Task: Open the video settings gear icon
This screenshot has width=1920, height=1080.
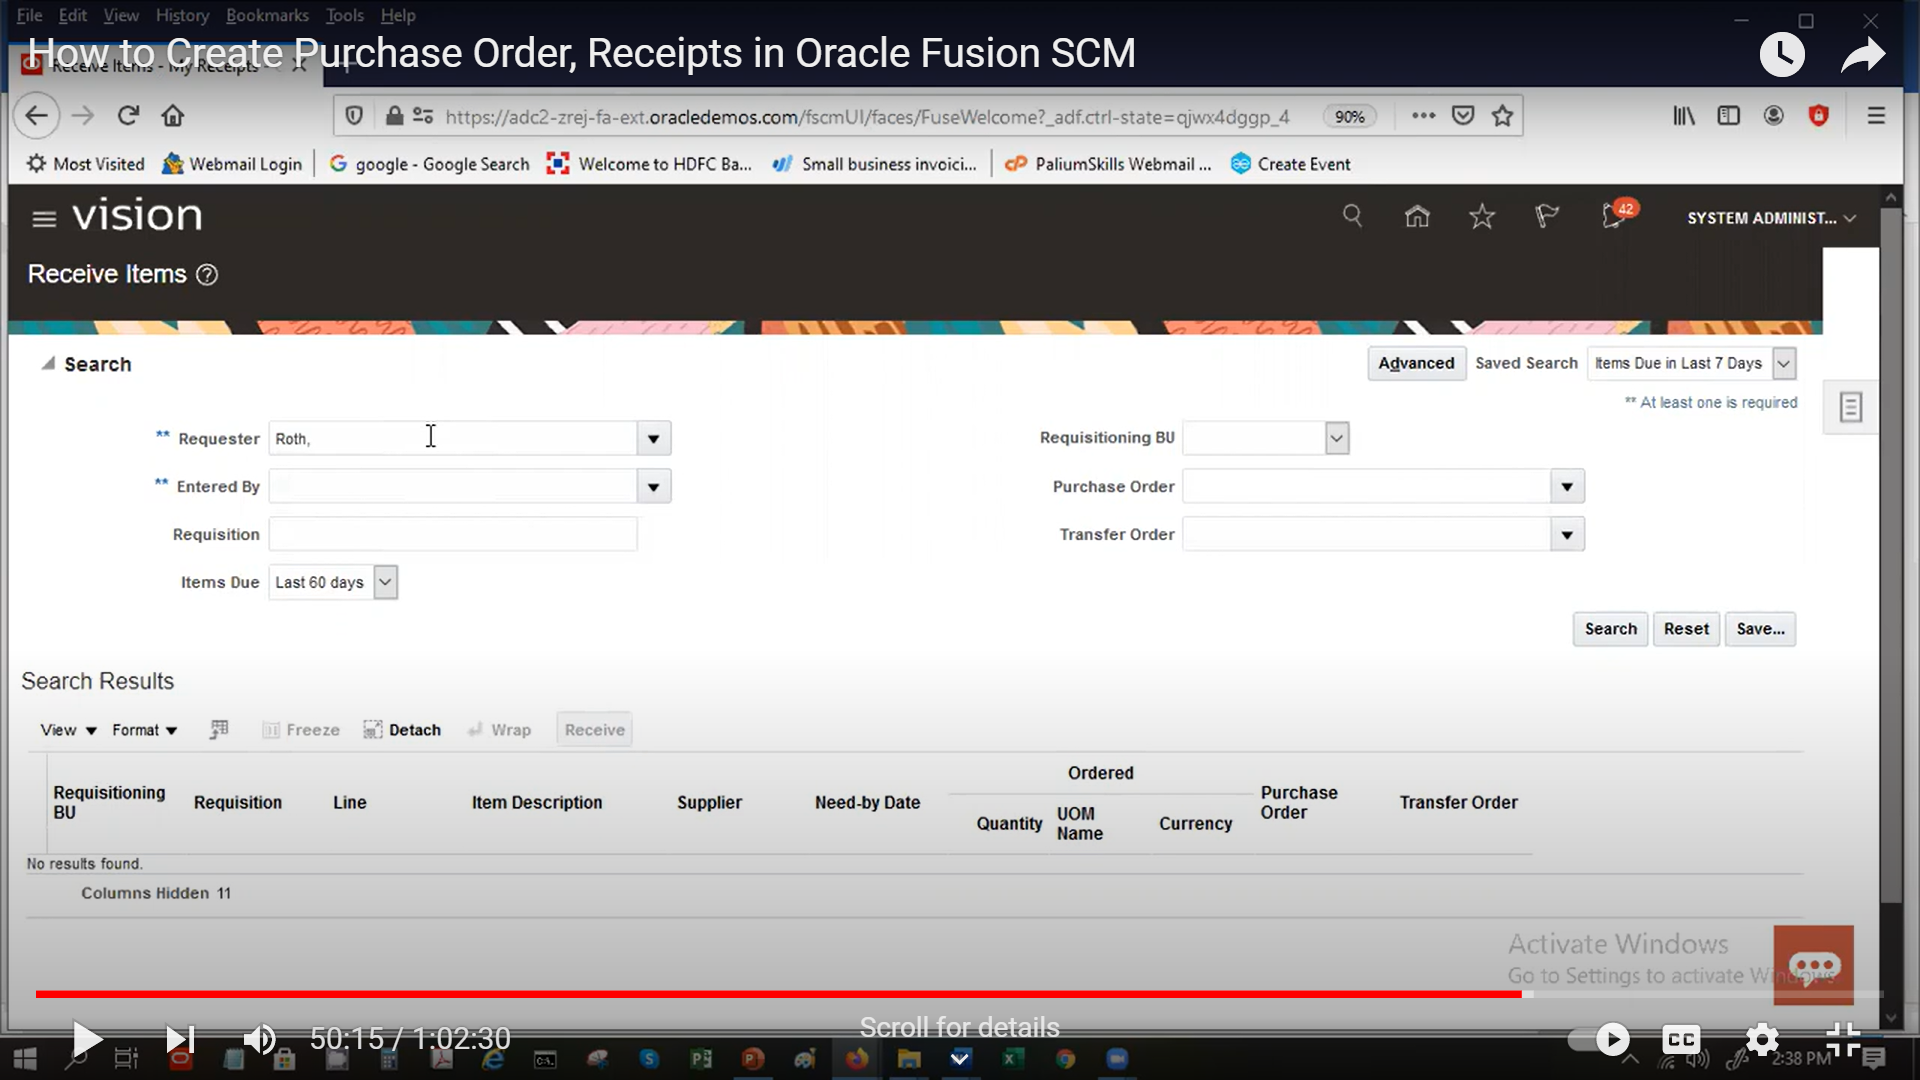Action: click(1762, 1039)
